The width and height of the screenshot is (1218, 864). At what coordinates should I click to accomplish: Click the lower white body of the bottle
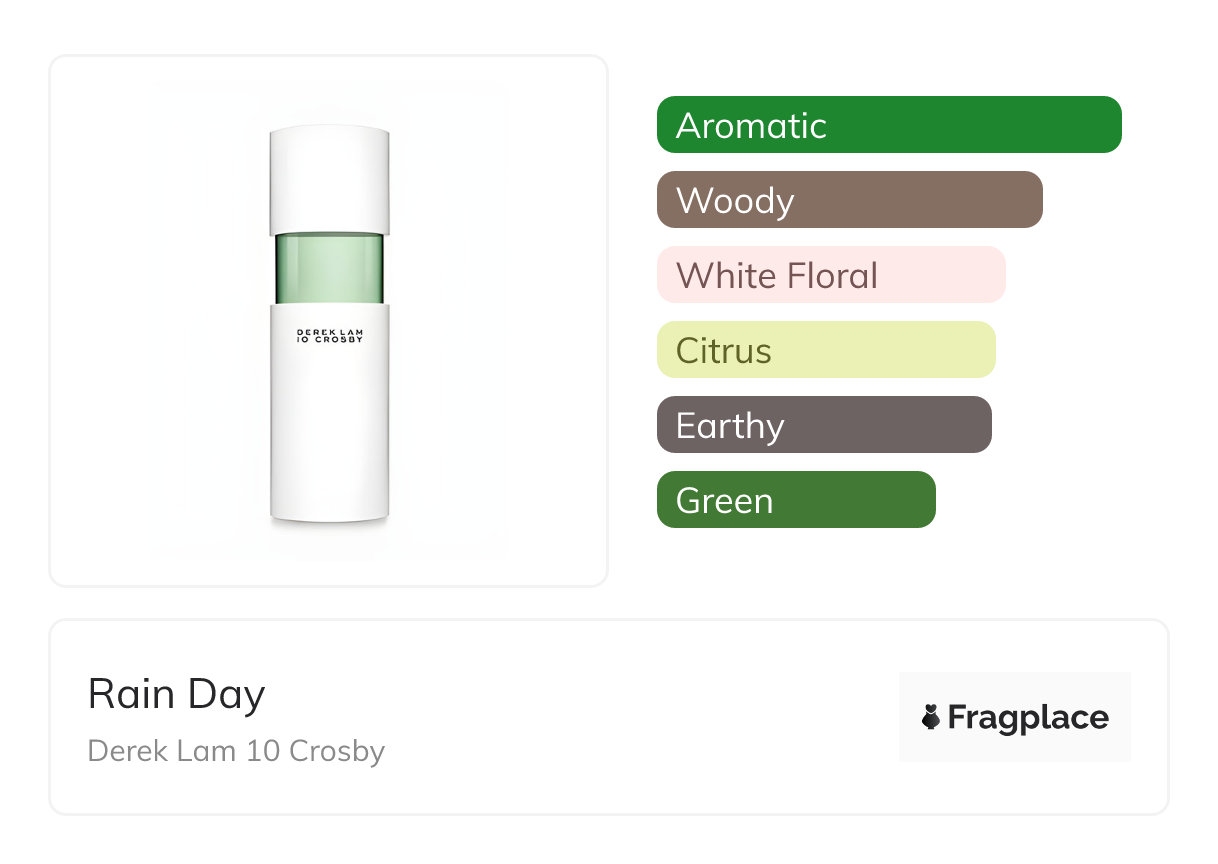click(x=329, y=440)
